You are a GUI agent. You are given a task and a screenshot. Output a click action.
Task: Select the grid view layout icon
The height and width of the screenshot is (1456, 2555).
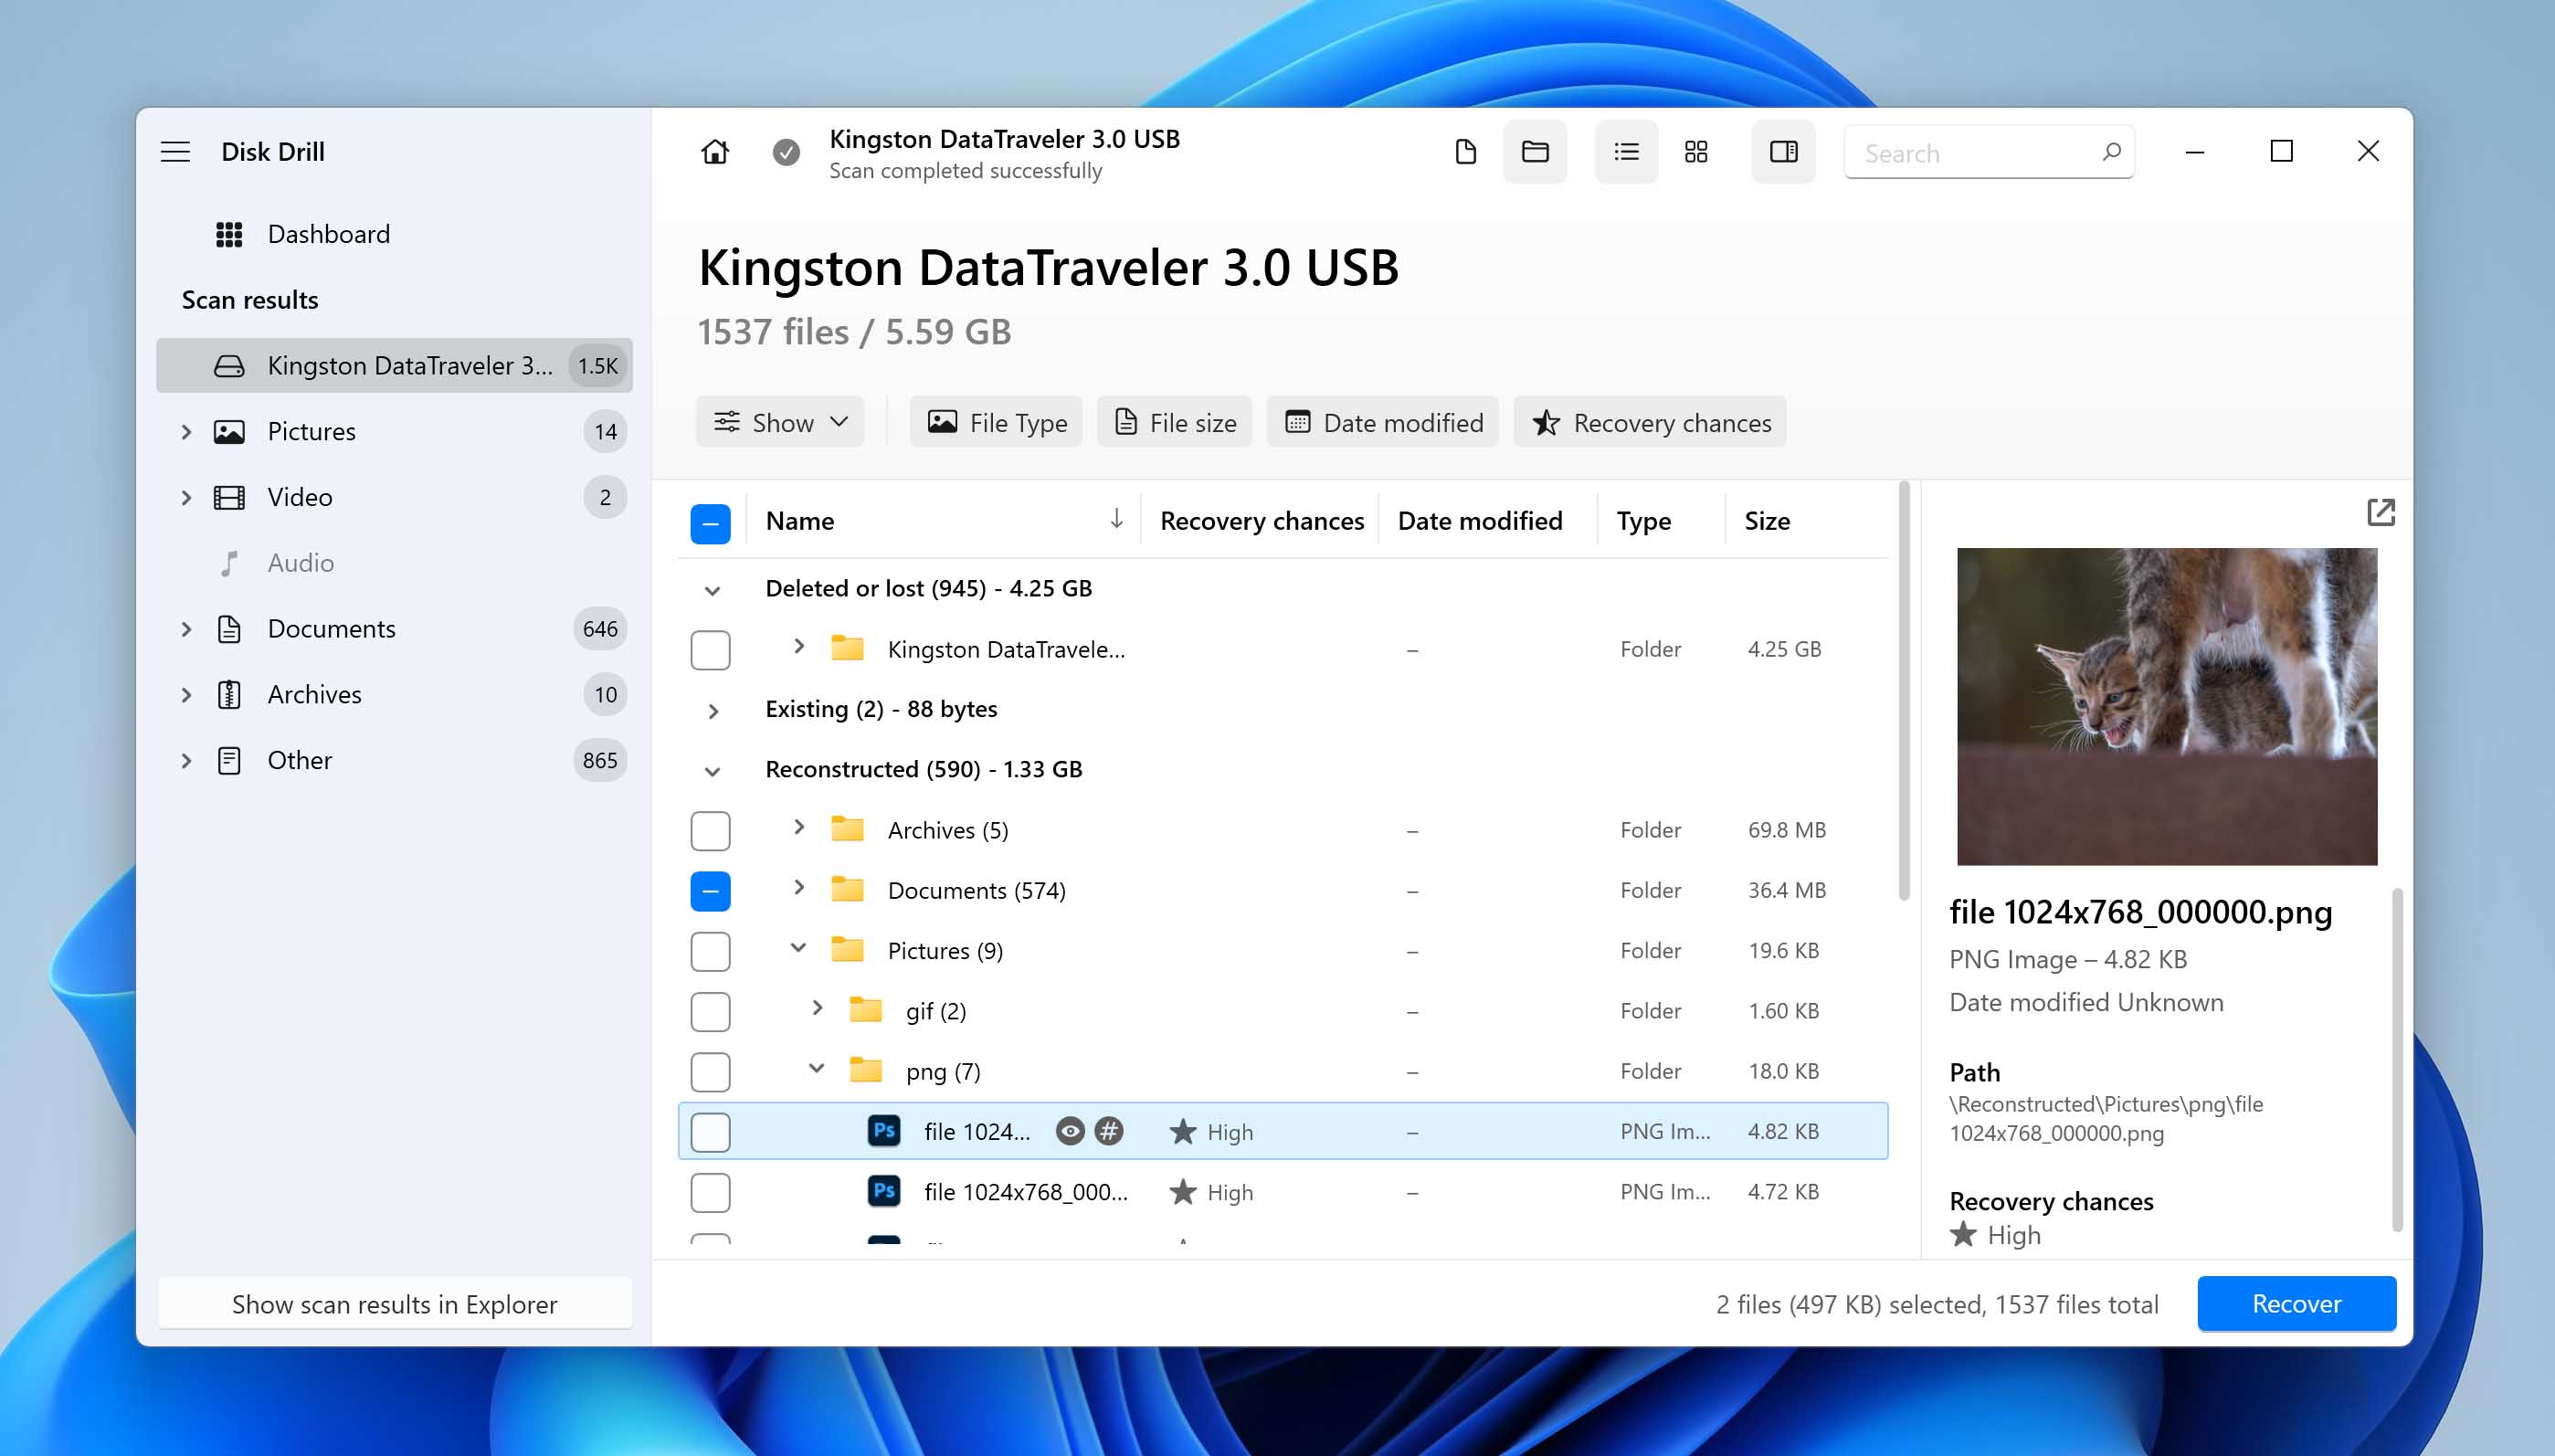1696,152
